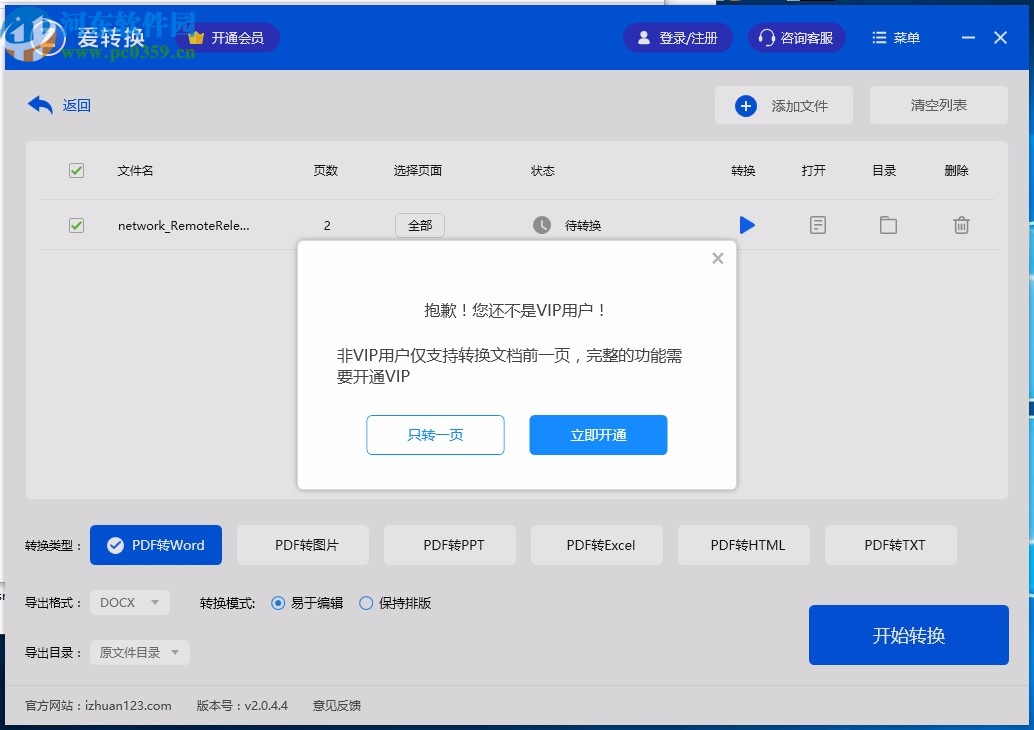Open the 原文件目录 output directory dropdown
Screen dimensions: 1034x730
coord(139,650)
